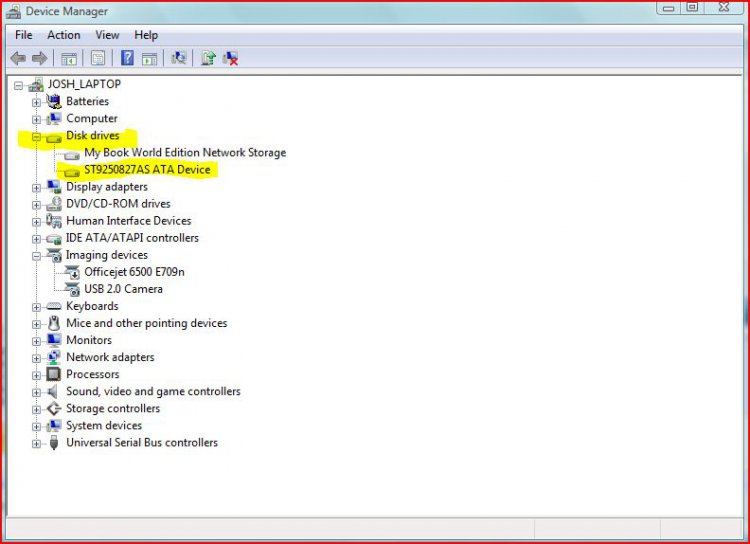Click the Back arrow in the toolbar
Image resolution: width=750 pixels, height=544 pixels.
tap(18, 58)
